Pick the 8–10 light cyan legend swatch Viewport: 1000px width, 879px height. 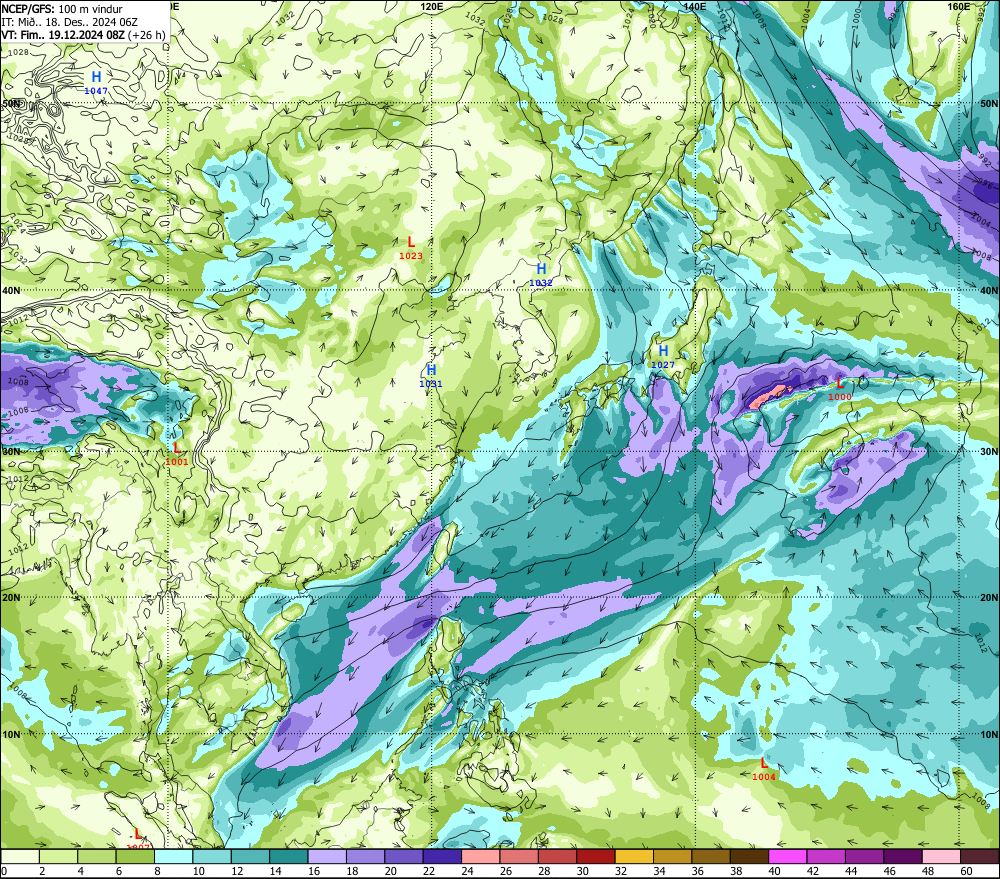pyautogui.click(x=173, y=856)
